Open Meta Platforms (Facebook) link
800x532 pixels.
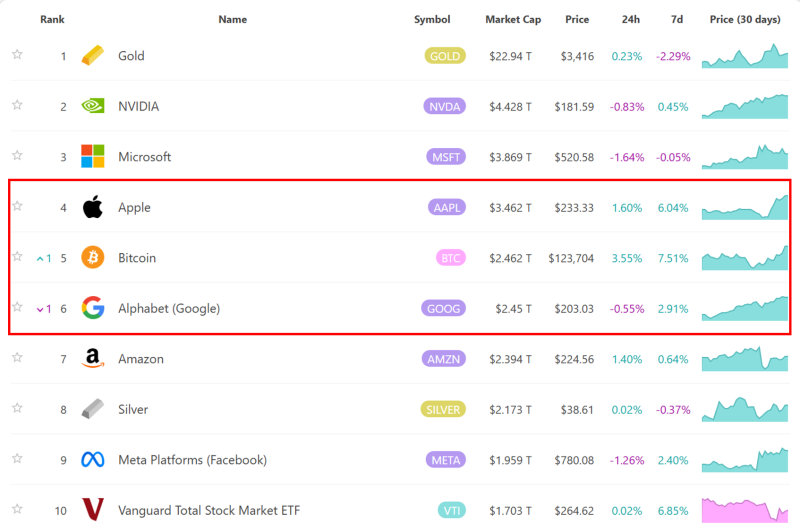[192, 460]
